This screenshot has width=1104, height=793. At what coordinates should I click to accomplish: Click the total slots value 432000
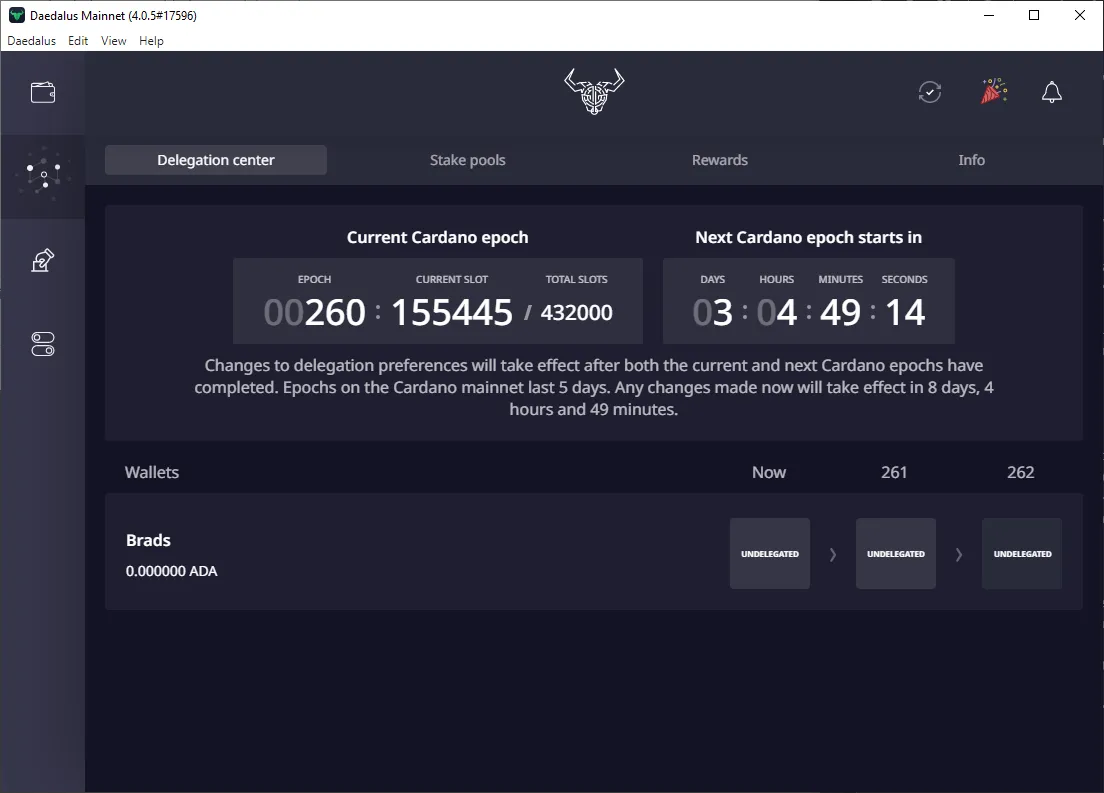(577, 312)
